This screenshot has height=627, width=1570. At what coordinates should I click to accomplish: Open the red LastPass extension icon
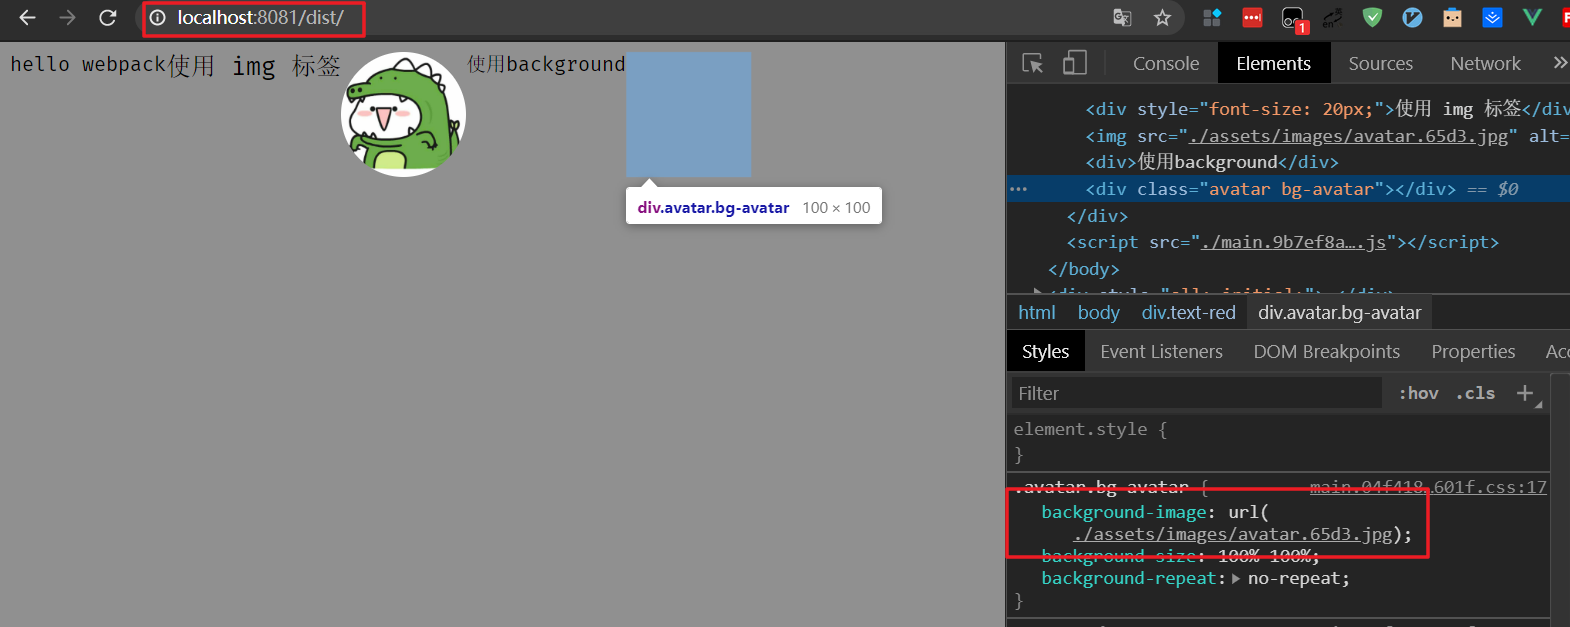coord(1252,18)
